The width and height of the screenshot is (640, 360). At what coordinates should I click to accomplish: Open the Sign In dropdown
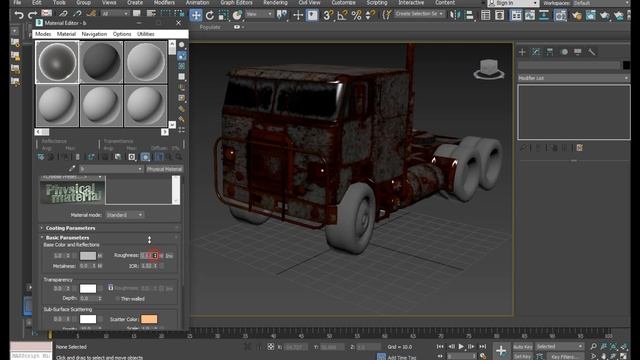coord(514,3)
